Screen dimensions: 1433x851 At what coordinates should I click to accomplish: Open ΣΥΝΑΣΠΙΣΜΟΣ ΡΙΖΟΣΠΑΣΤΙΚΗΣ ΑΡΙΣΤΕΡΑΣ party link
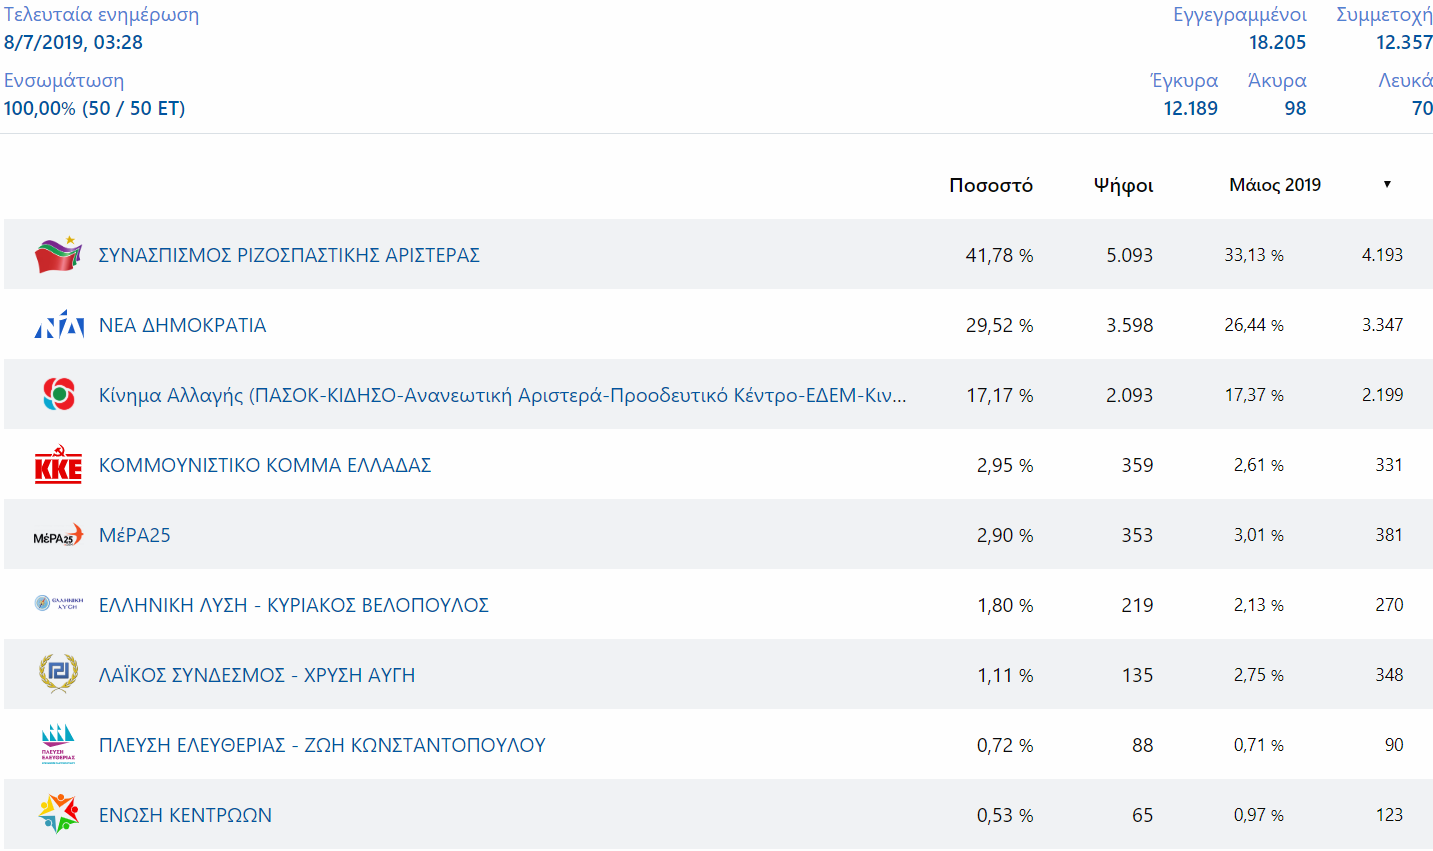289,255
